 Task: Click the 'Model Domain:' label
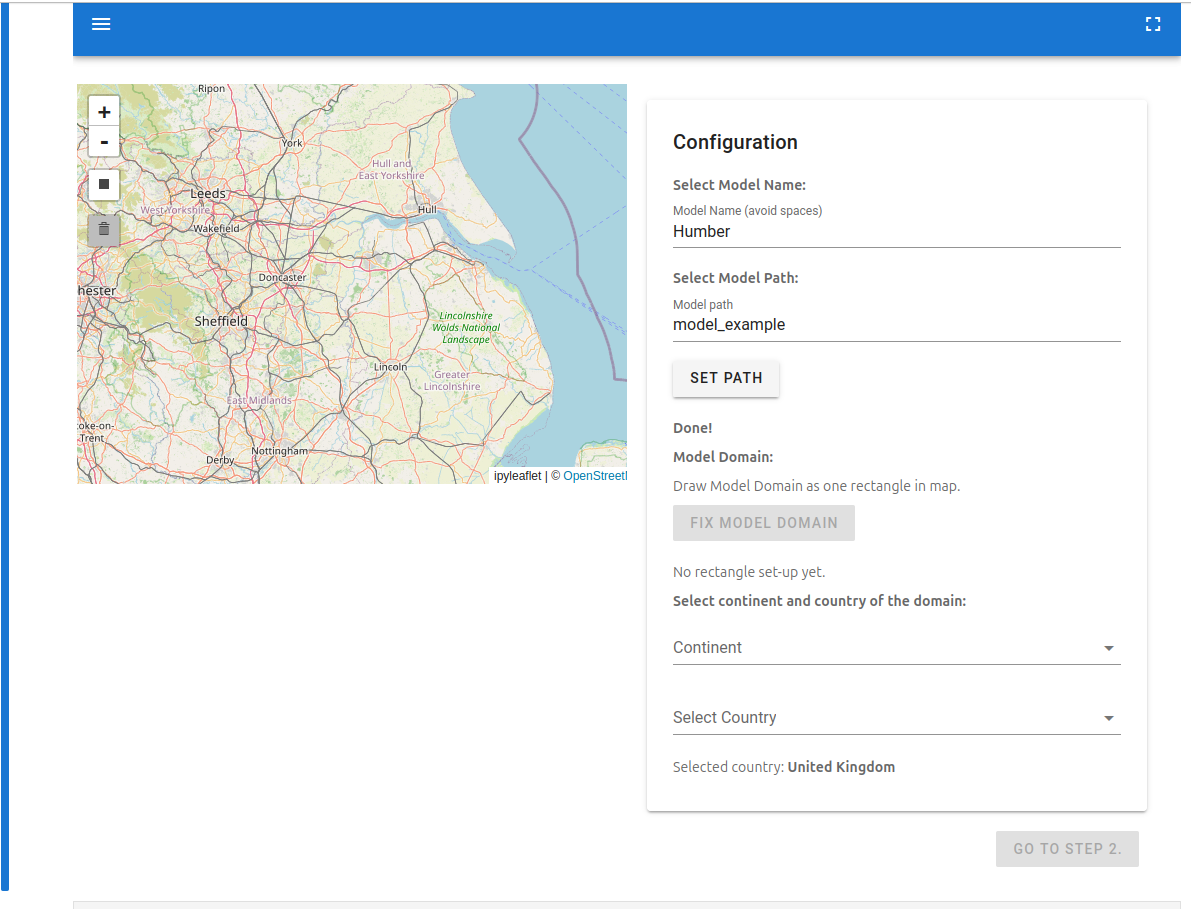[723, 457]
